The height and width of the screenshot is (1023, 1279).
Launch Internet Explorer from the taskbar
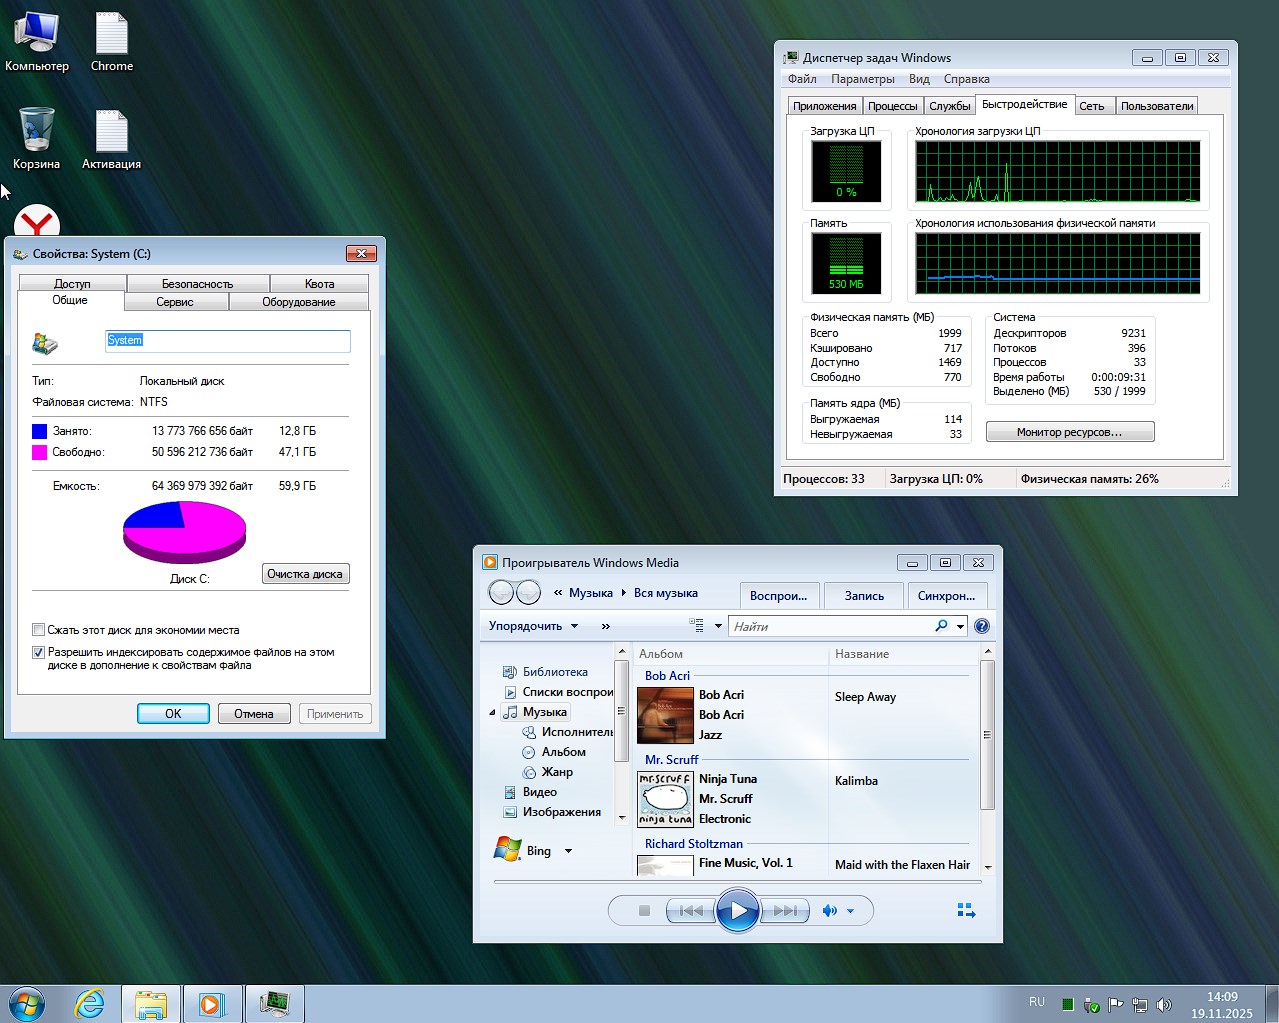(x=90, y=1003)
